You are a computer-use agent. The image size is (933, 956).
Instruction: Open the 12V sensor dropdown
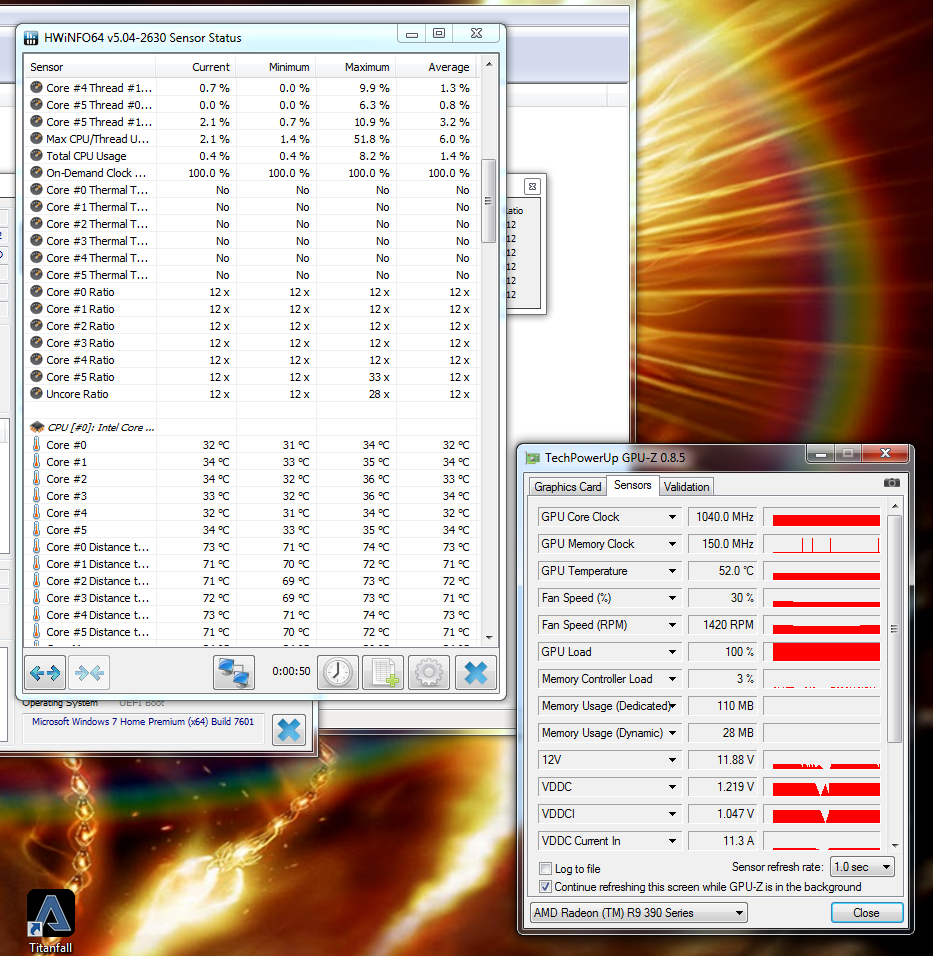point(672,760)
